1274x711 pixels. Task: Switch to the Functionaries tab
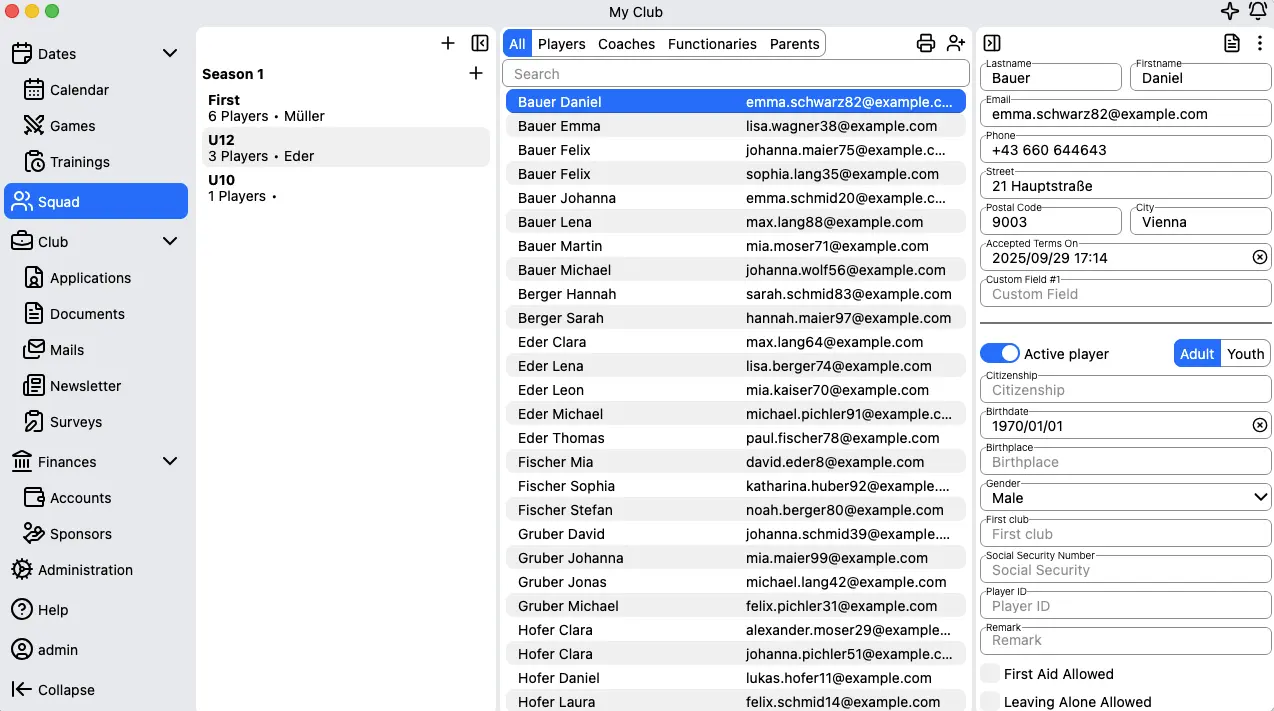click(712, 44)
